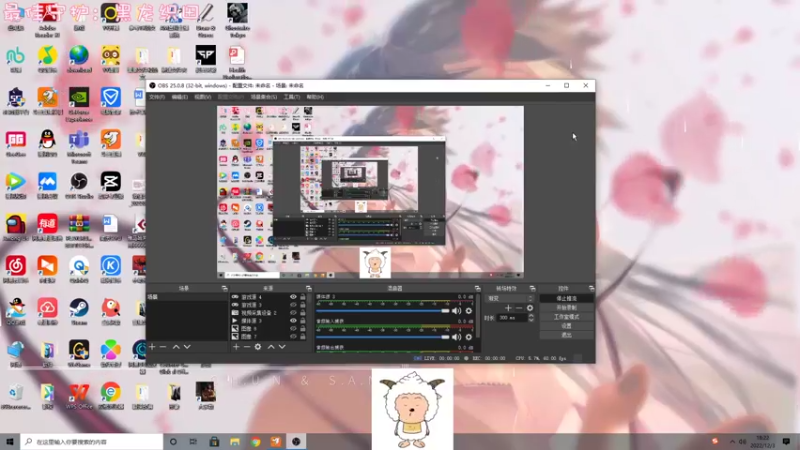Open the 渐变 transition dropdown

click(510, 298)
